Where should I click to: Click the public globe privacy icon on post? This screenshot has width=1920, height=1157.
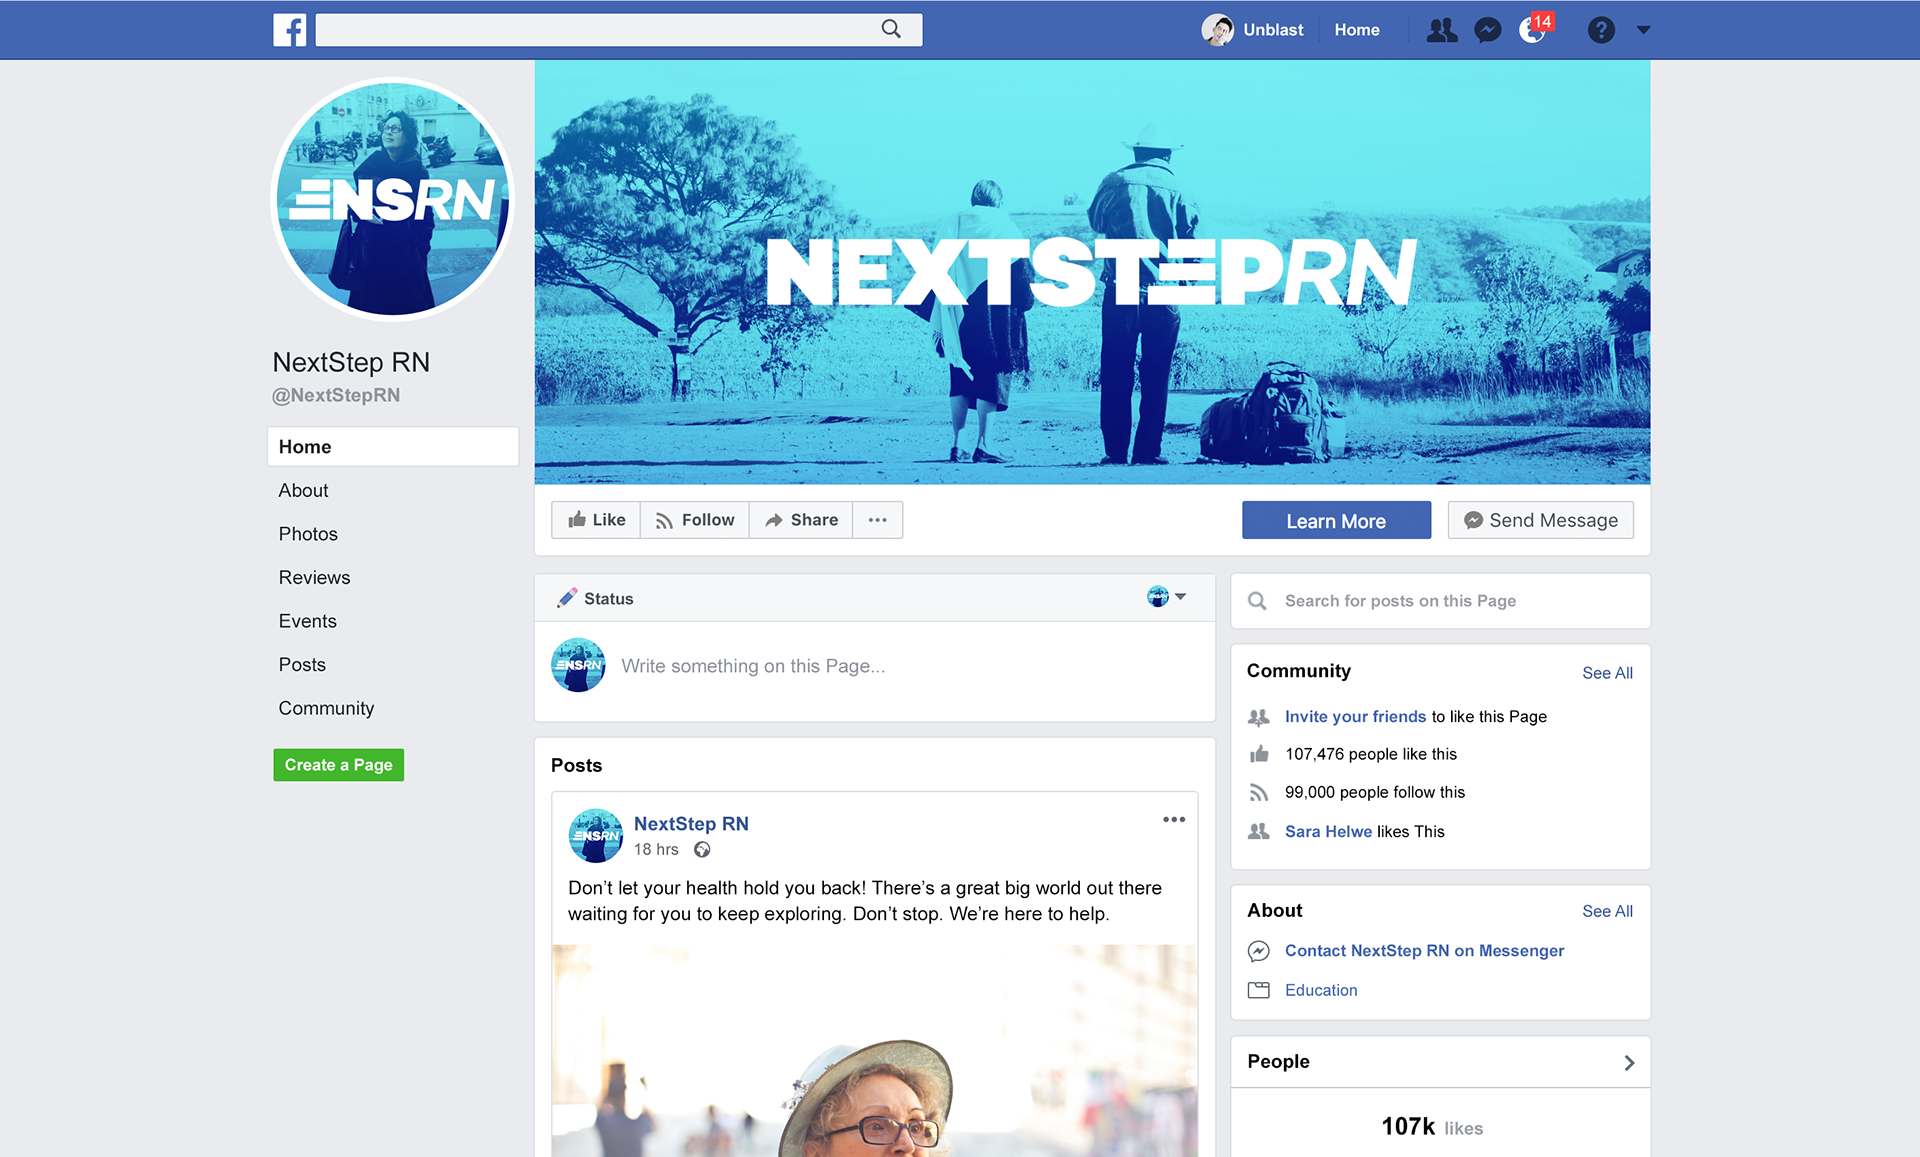coord(702,849)
